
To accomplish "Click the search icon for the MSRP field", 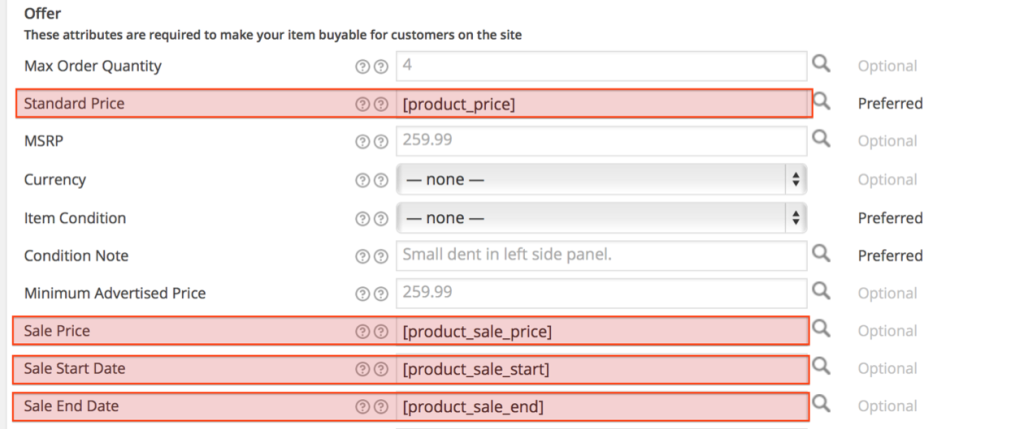I will pos(821,140).
